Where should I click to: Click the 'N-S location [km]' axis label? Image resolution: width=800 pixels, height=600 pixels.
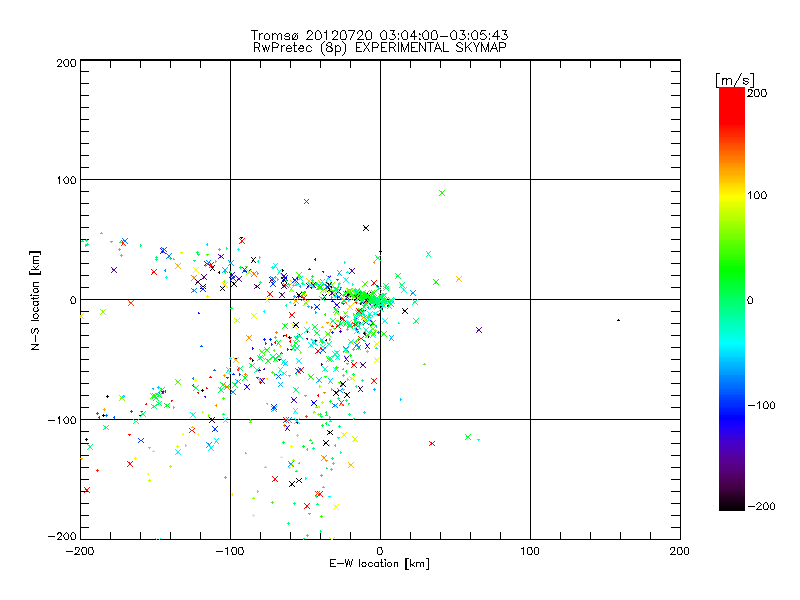click(x=35, y=300)
